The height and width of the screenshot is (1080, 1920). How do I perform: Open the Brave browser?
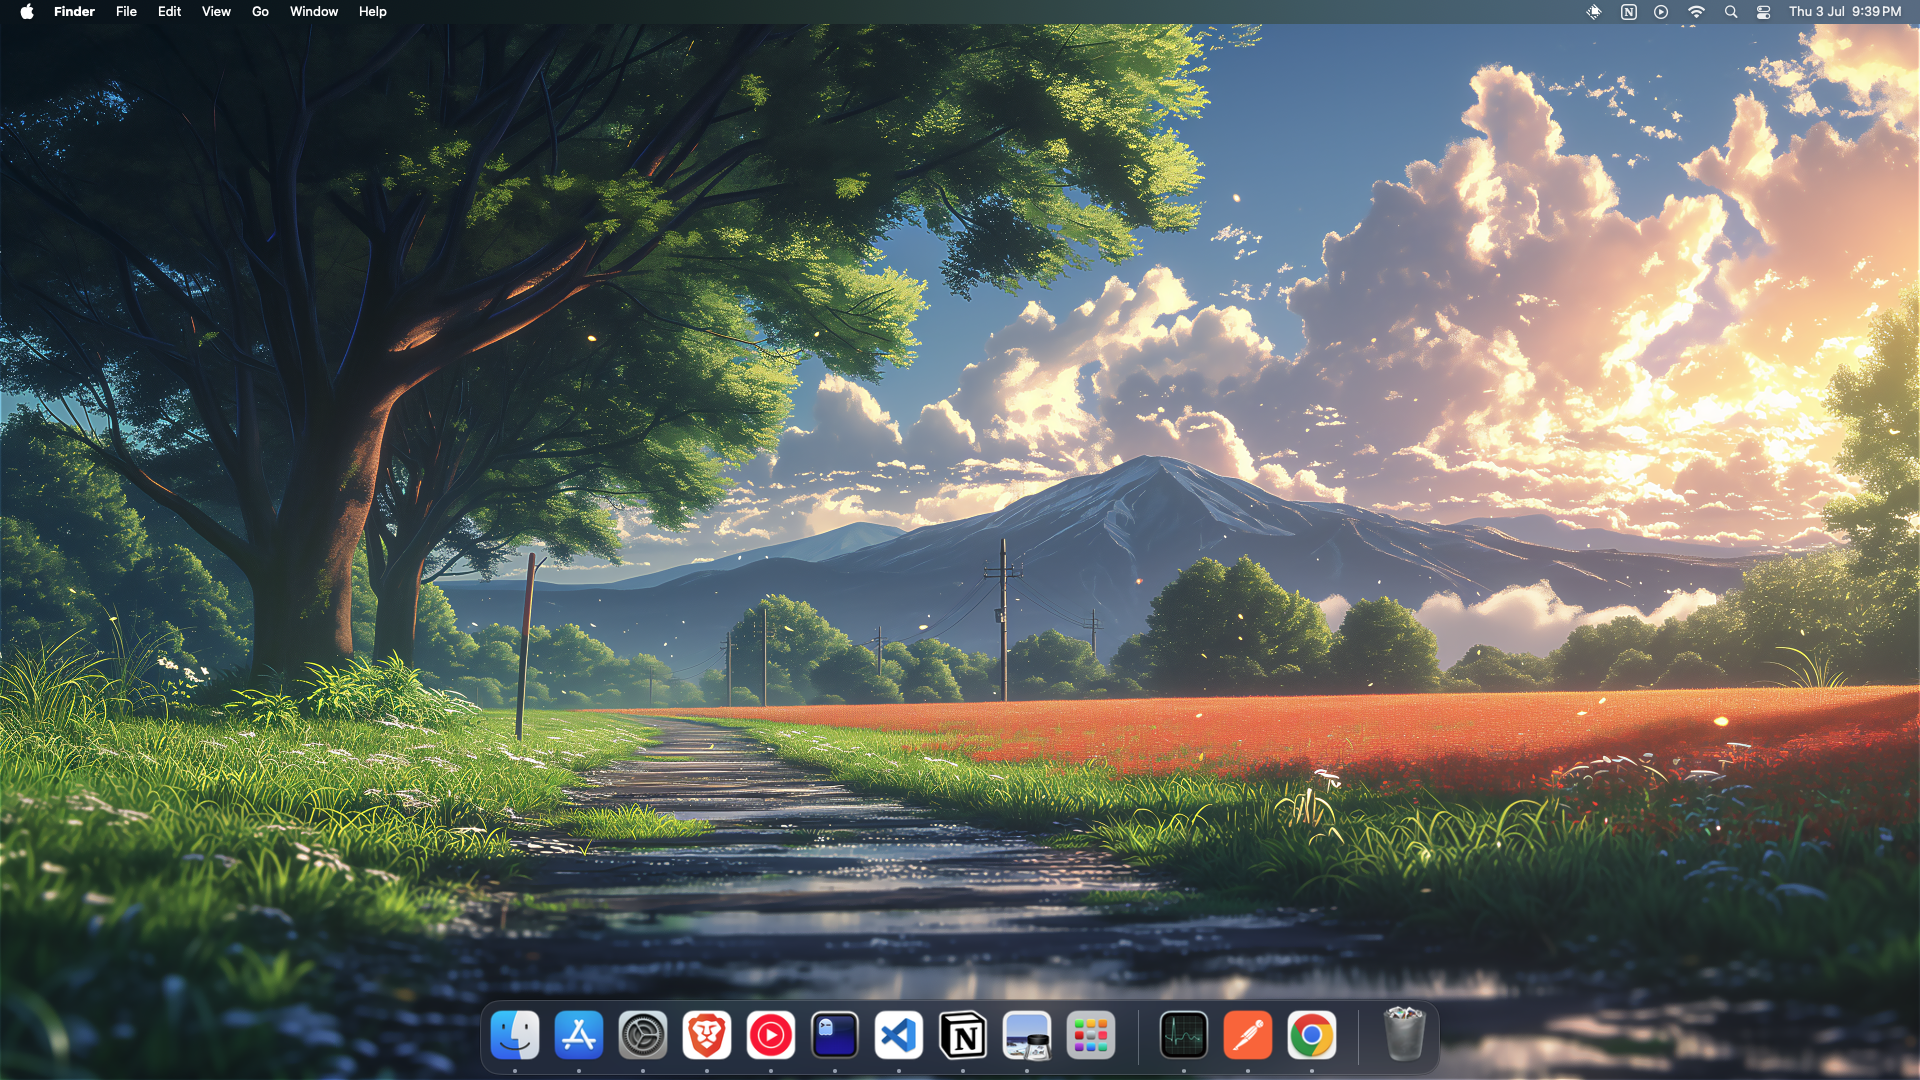click(707, 1035)
